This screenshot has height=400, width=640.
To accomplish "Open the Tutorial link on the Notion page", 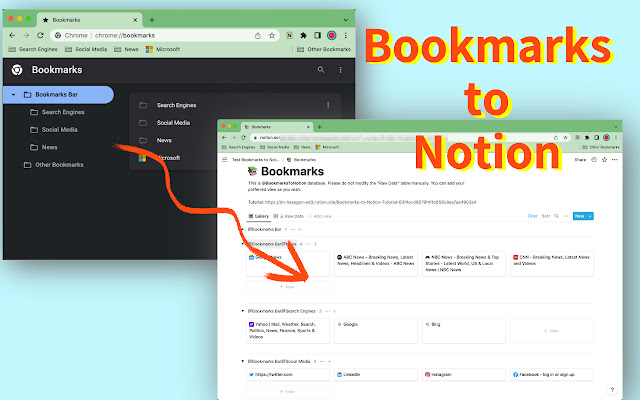I will 370,202.
